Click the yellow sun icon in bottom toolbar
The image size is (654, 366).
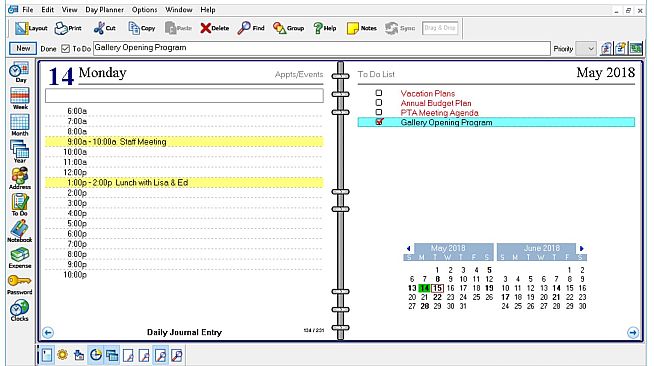[63, 355]
